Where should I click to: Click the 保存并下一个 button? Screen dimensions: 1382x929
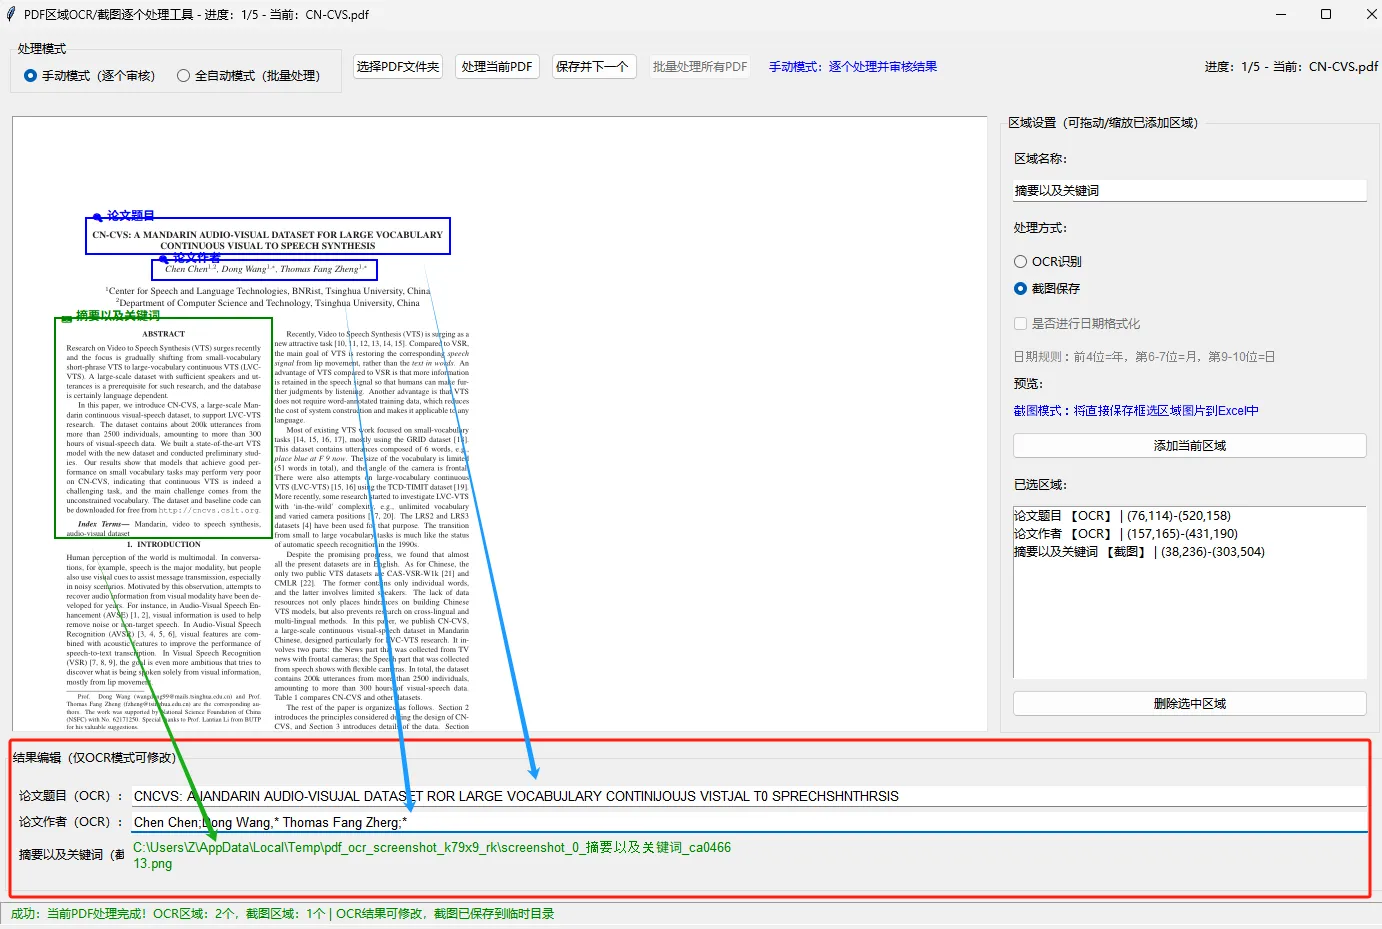pos(593,65)
